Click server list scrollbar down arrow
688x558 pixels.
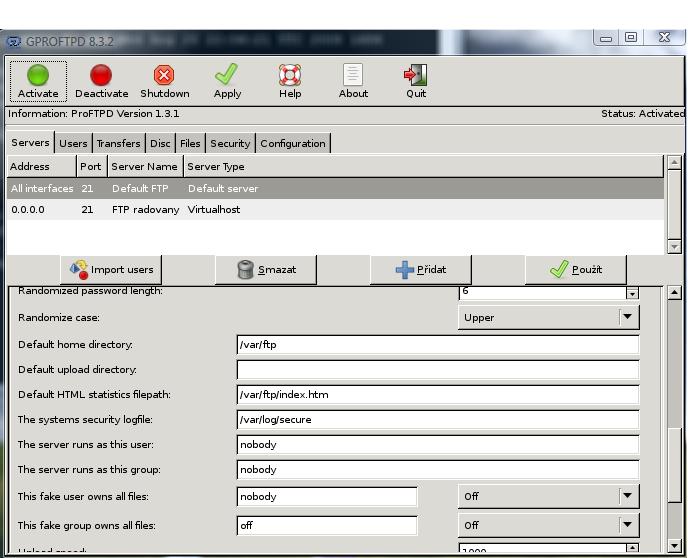674,247
